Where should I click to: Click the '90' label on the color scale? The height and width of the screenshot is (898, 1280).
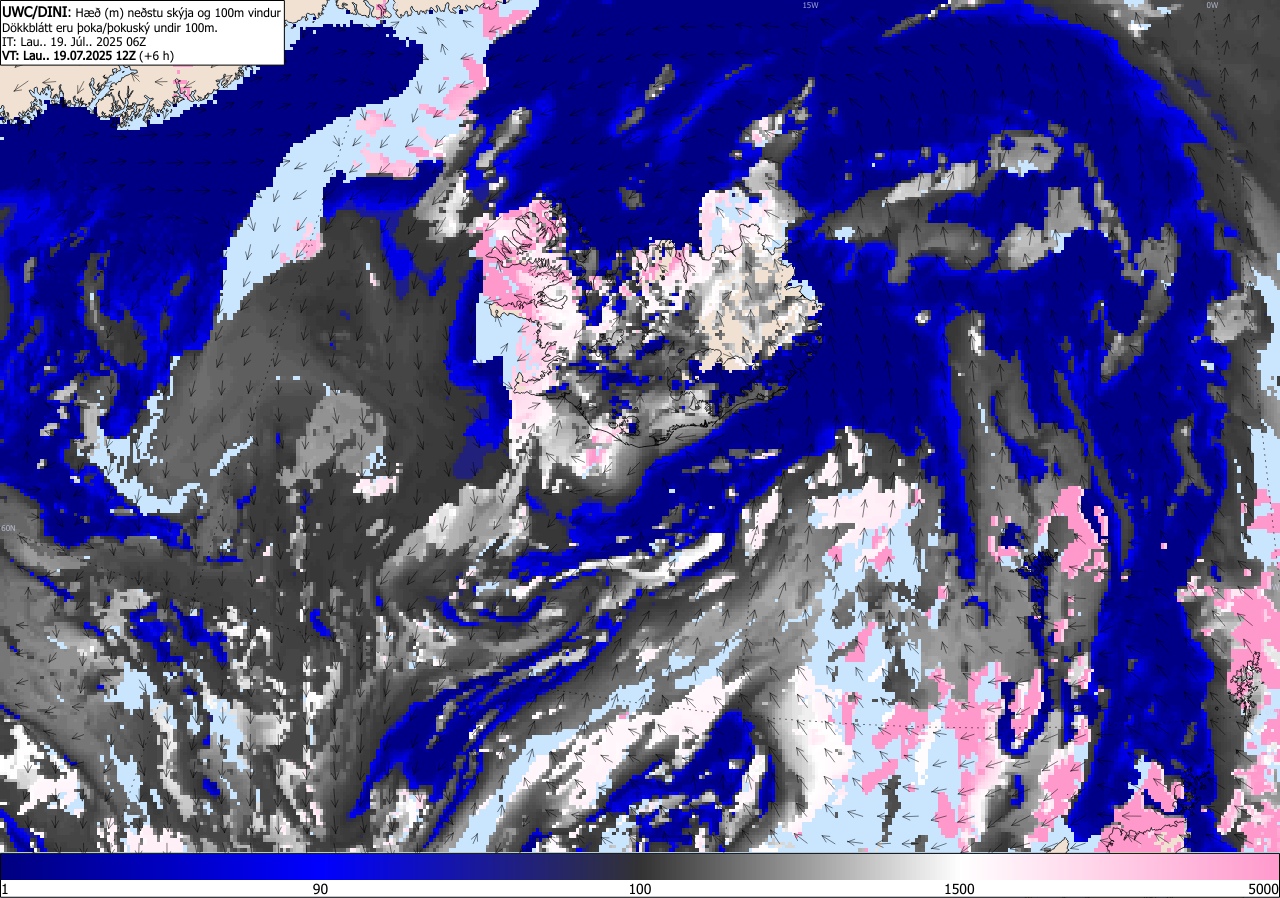tap(320, 889)
